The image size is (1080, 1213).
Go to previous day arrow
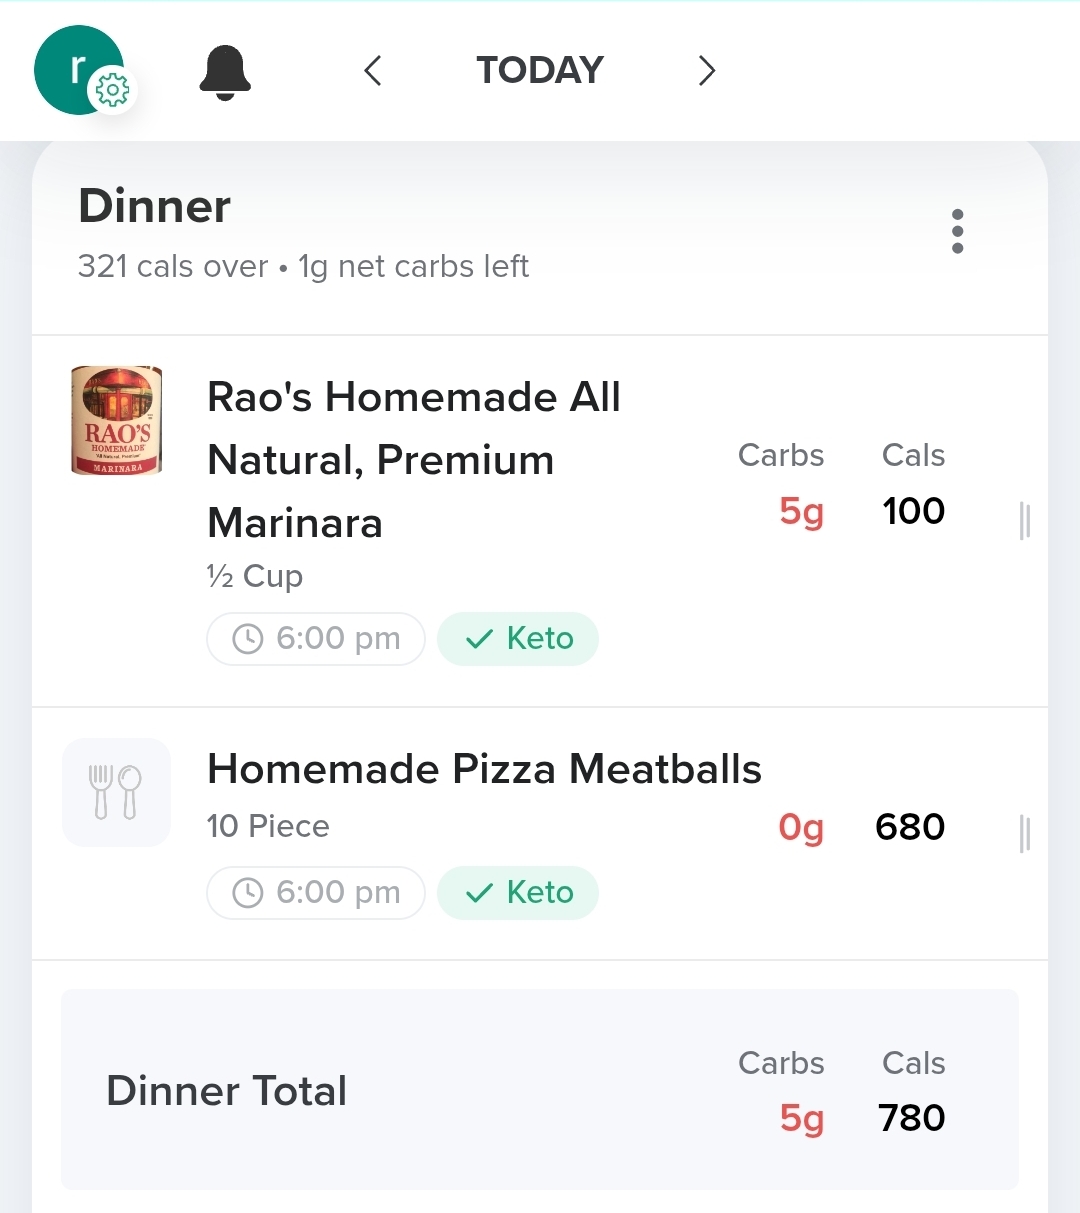click(x=373, y=71)
